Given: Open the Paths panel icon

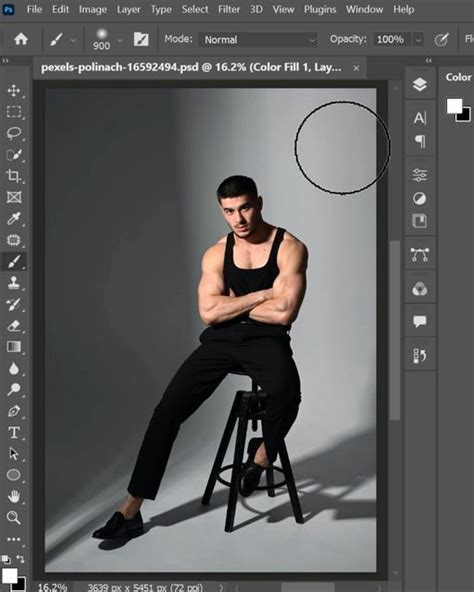Looking at the screenshot, I should (x=420, y=255).
